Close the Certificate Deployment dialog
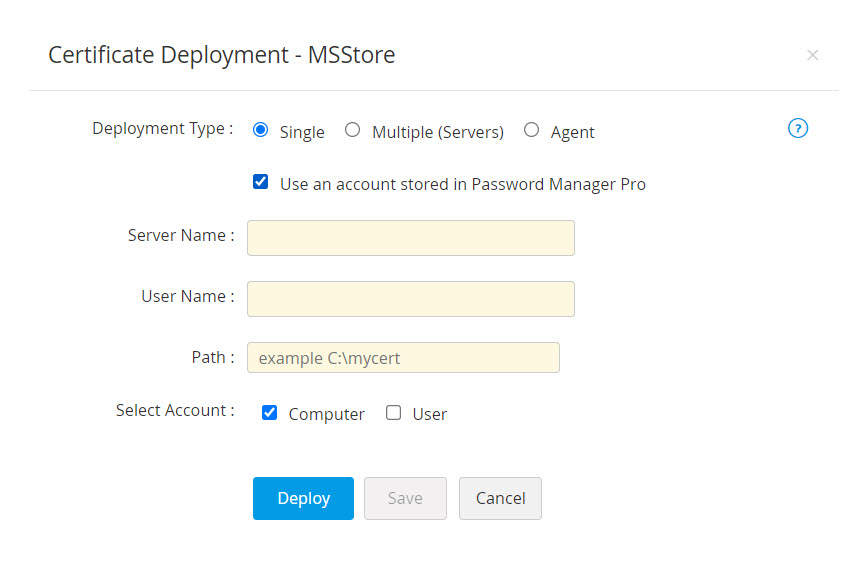The image size is (865, 563). (x=812, y=55)
